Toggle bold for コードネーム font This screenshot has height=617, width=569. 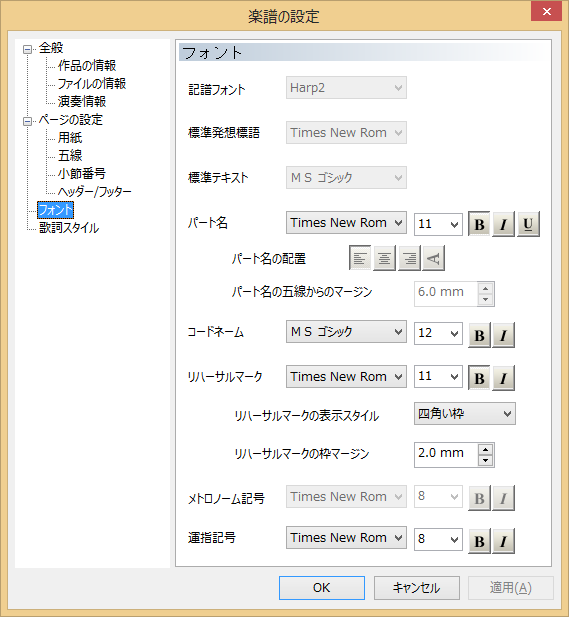(479, 335)
